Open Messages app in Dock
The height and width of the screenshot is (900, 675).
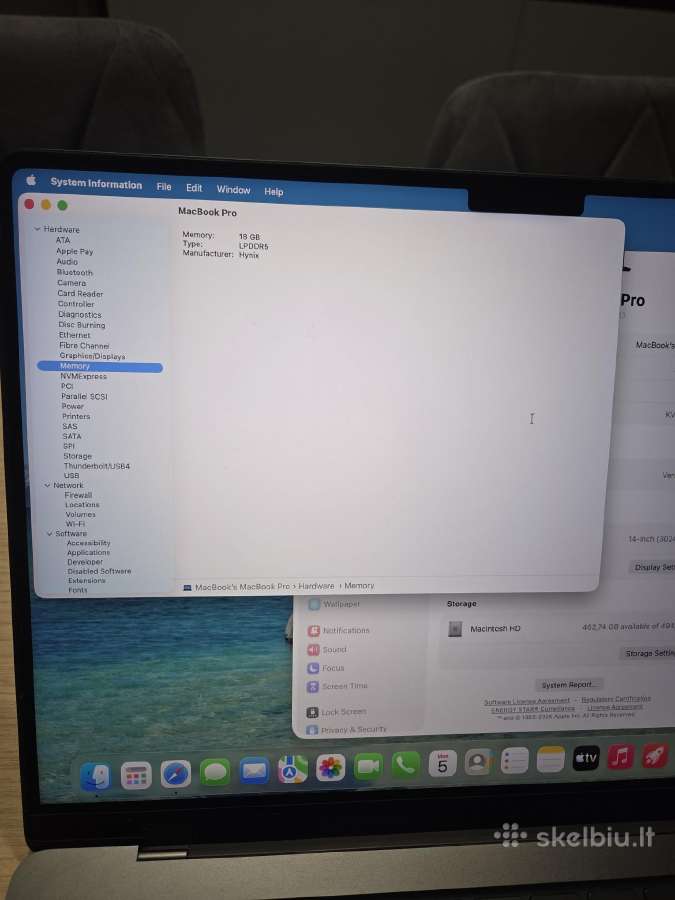(215, 773)
